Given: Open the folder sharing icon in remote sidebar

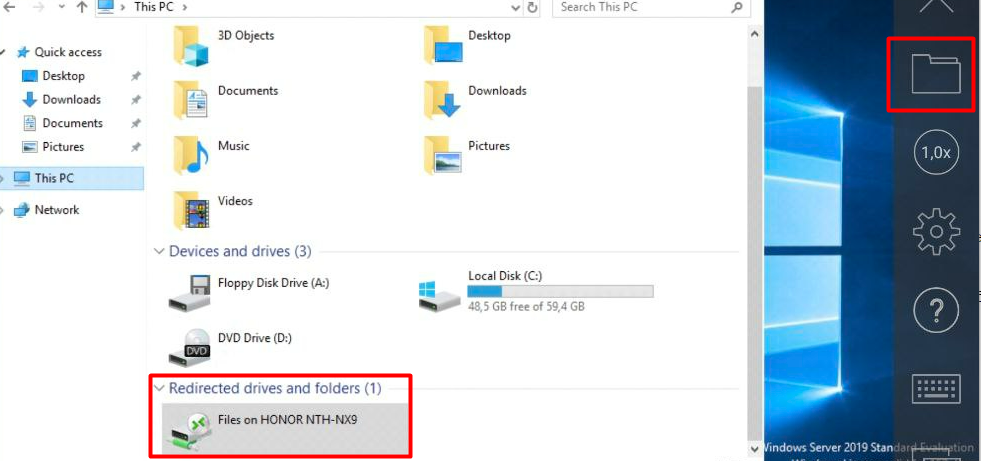Looking at the screenshot, I should (x=936, y=74).
